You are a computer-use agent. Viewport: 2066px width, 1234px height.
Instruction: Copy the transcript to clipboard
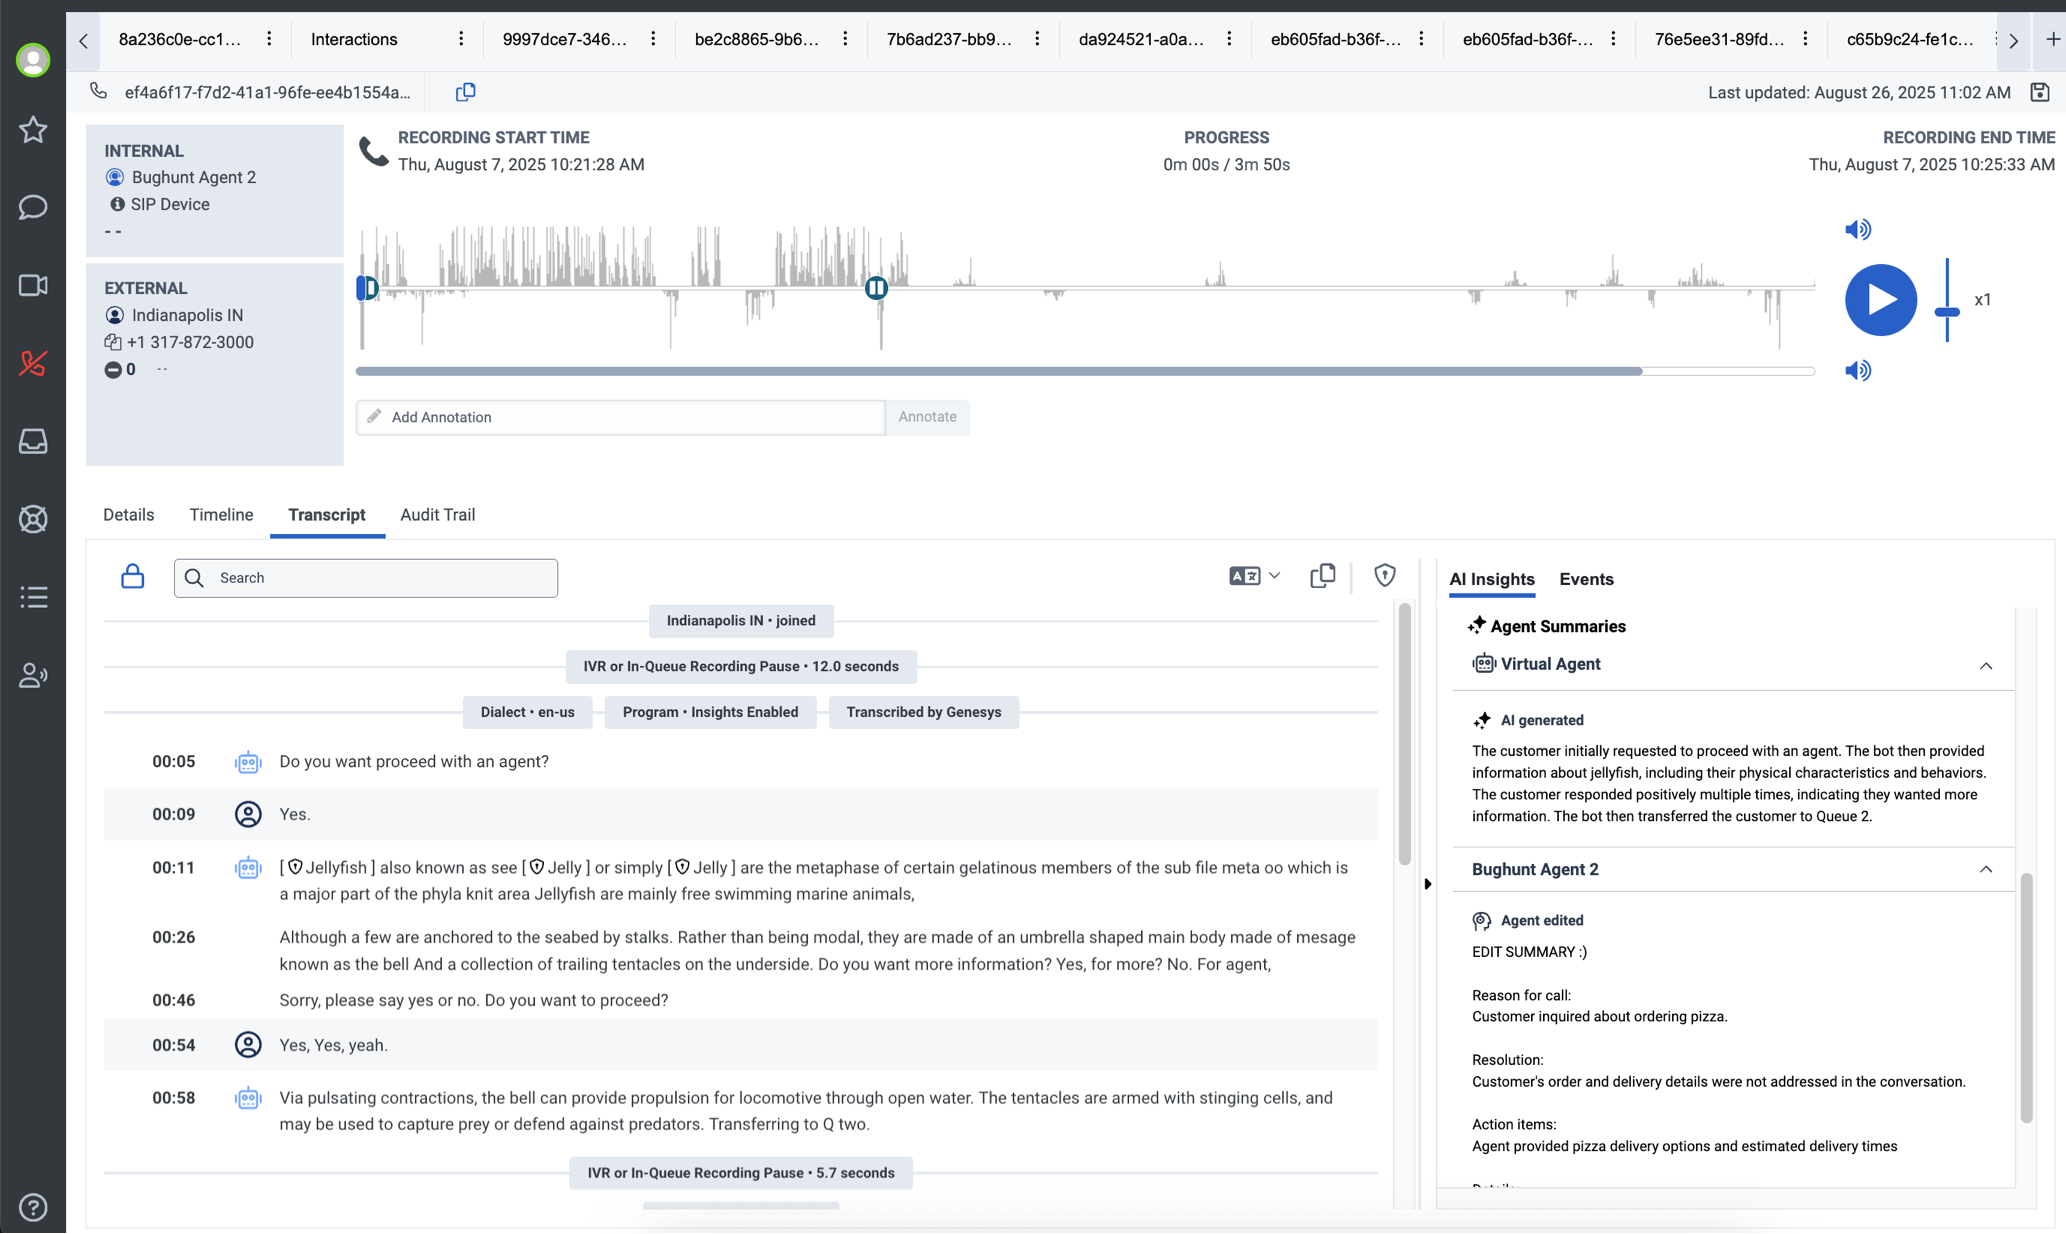(x=1322, y=576)
